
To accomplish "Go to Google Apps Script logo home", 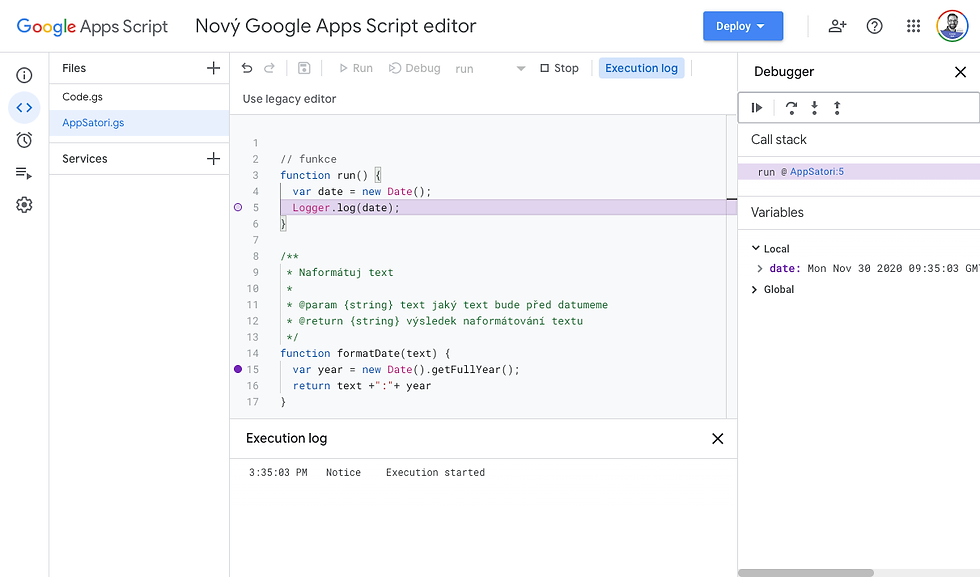I will 92,26.
